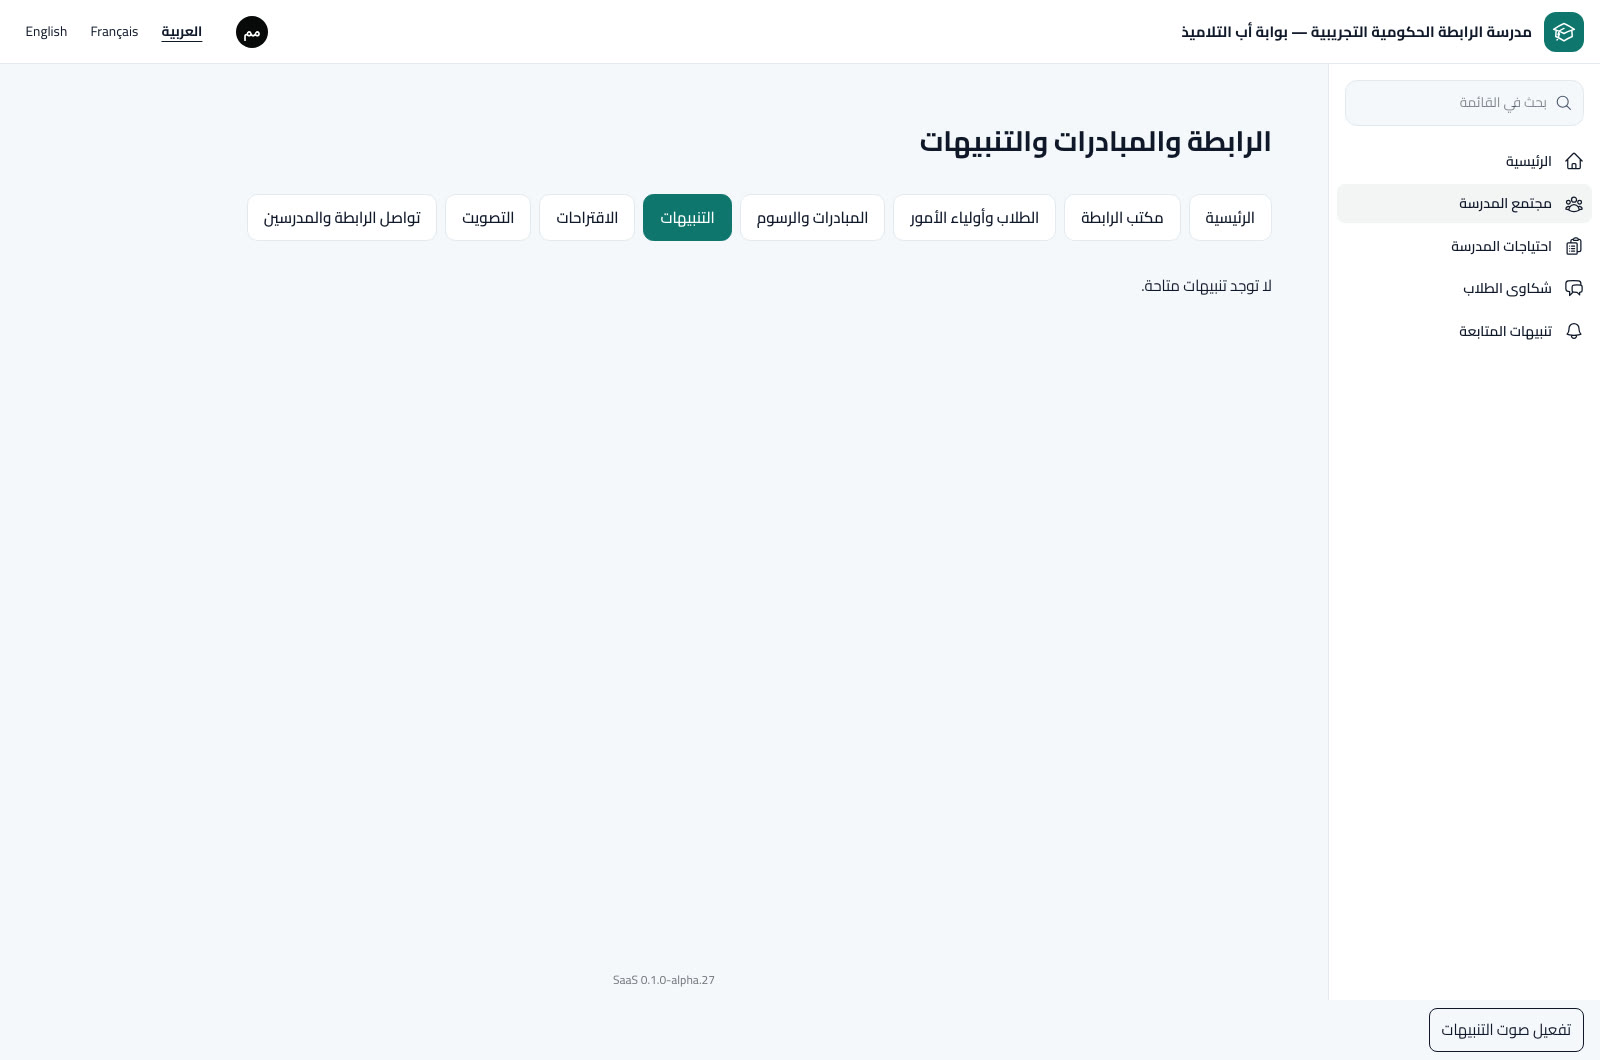Viewport: 1600px width, 1060px height.
Task: Select the المبادرات والرسوم tab
Action: coord(812,217)
